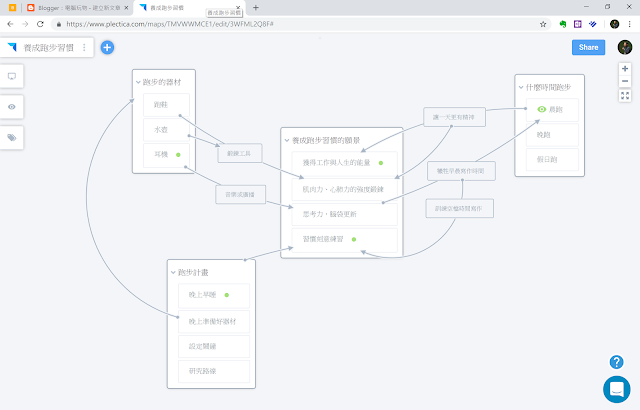640x410 pixels.
Task: Click the blue plus button to add a card
Action: coord(107,47)
